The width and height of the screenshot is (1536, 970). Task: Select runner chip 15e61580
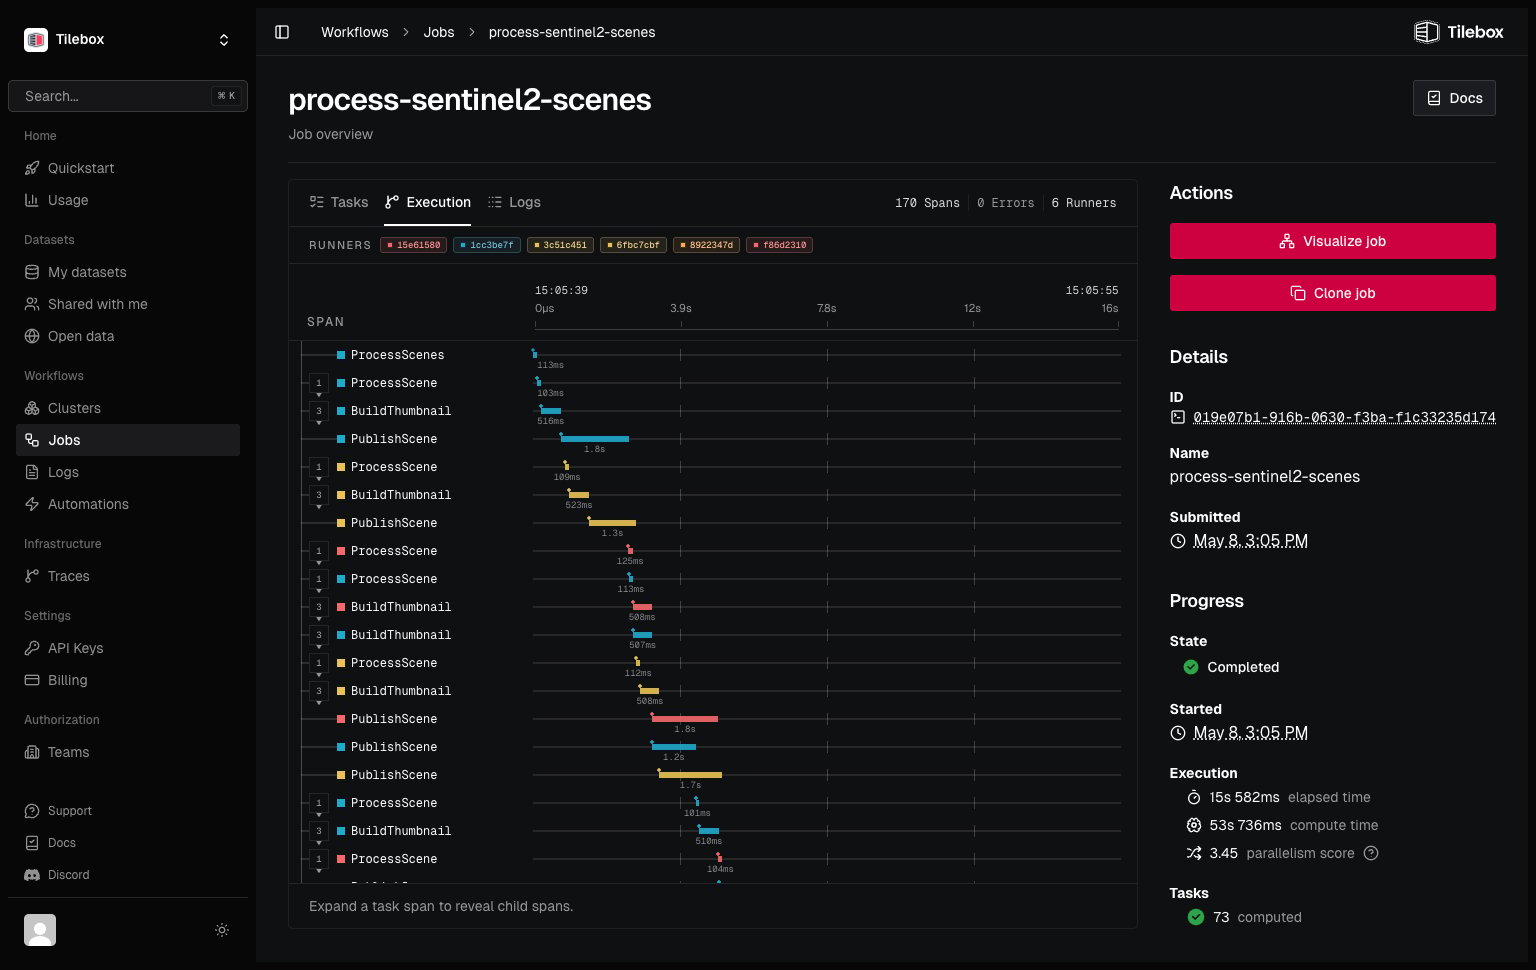[413, 245]
